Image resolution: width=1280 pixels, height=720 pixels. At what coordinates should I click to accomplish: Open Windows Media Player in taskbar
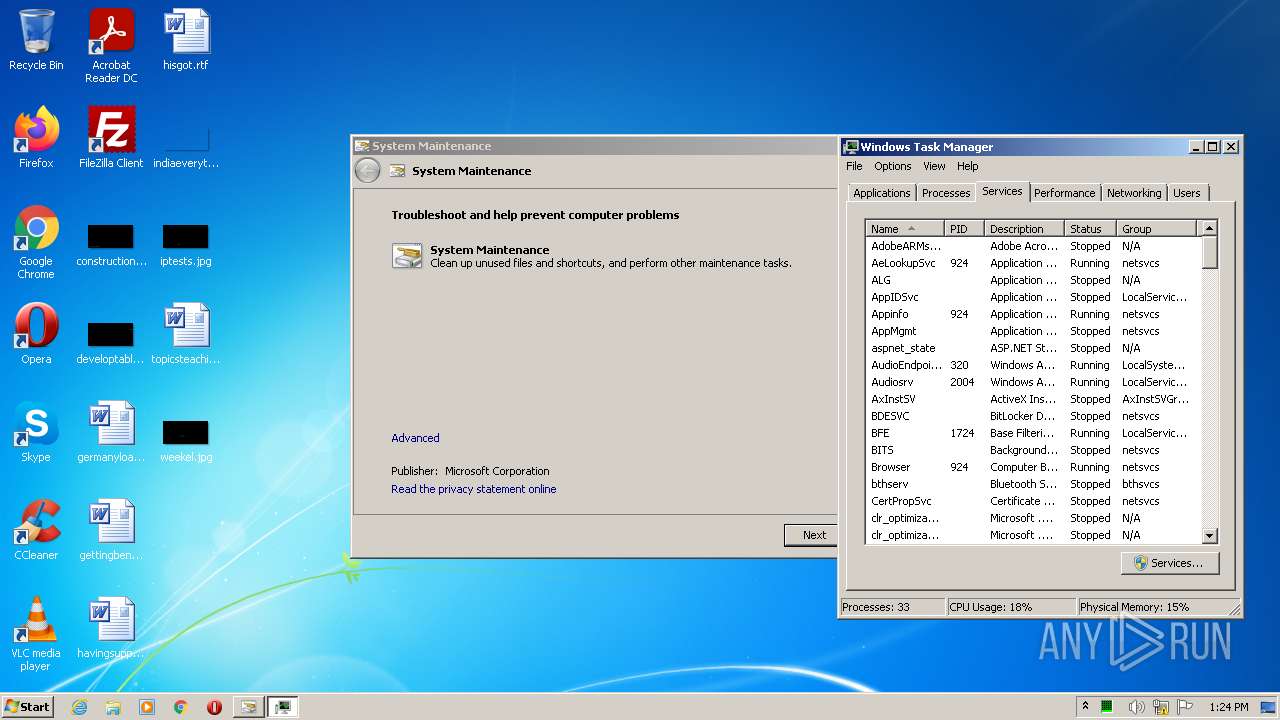[x=147, y=707]
